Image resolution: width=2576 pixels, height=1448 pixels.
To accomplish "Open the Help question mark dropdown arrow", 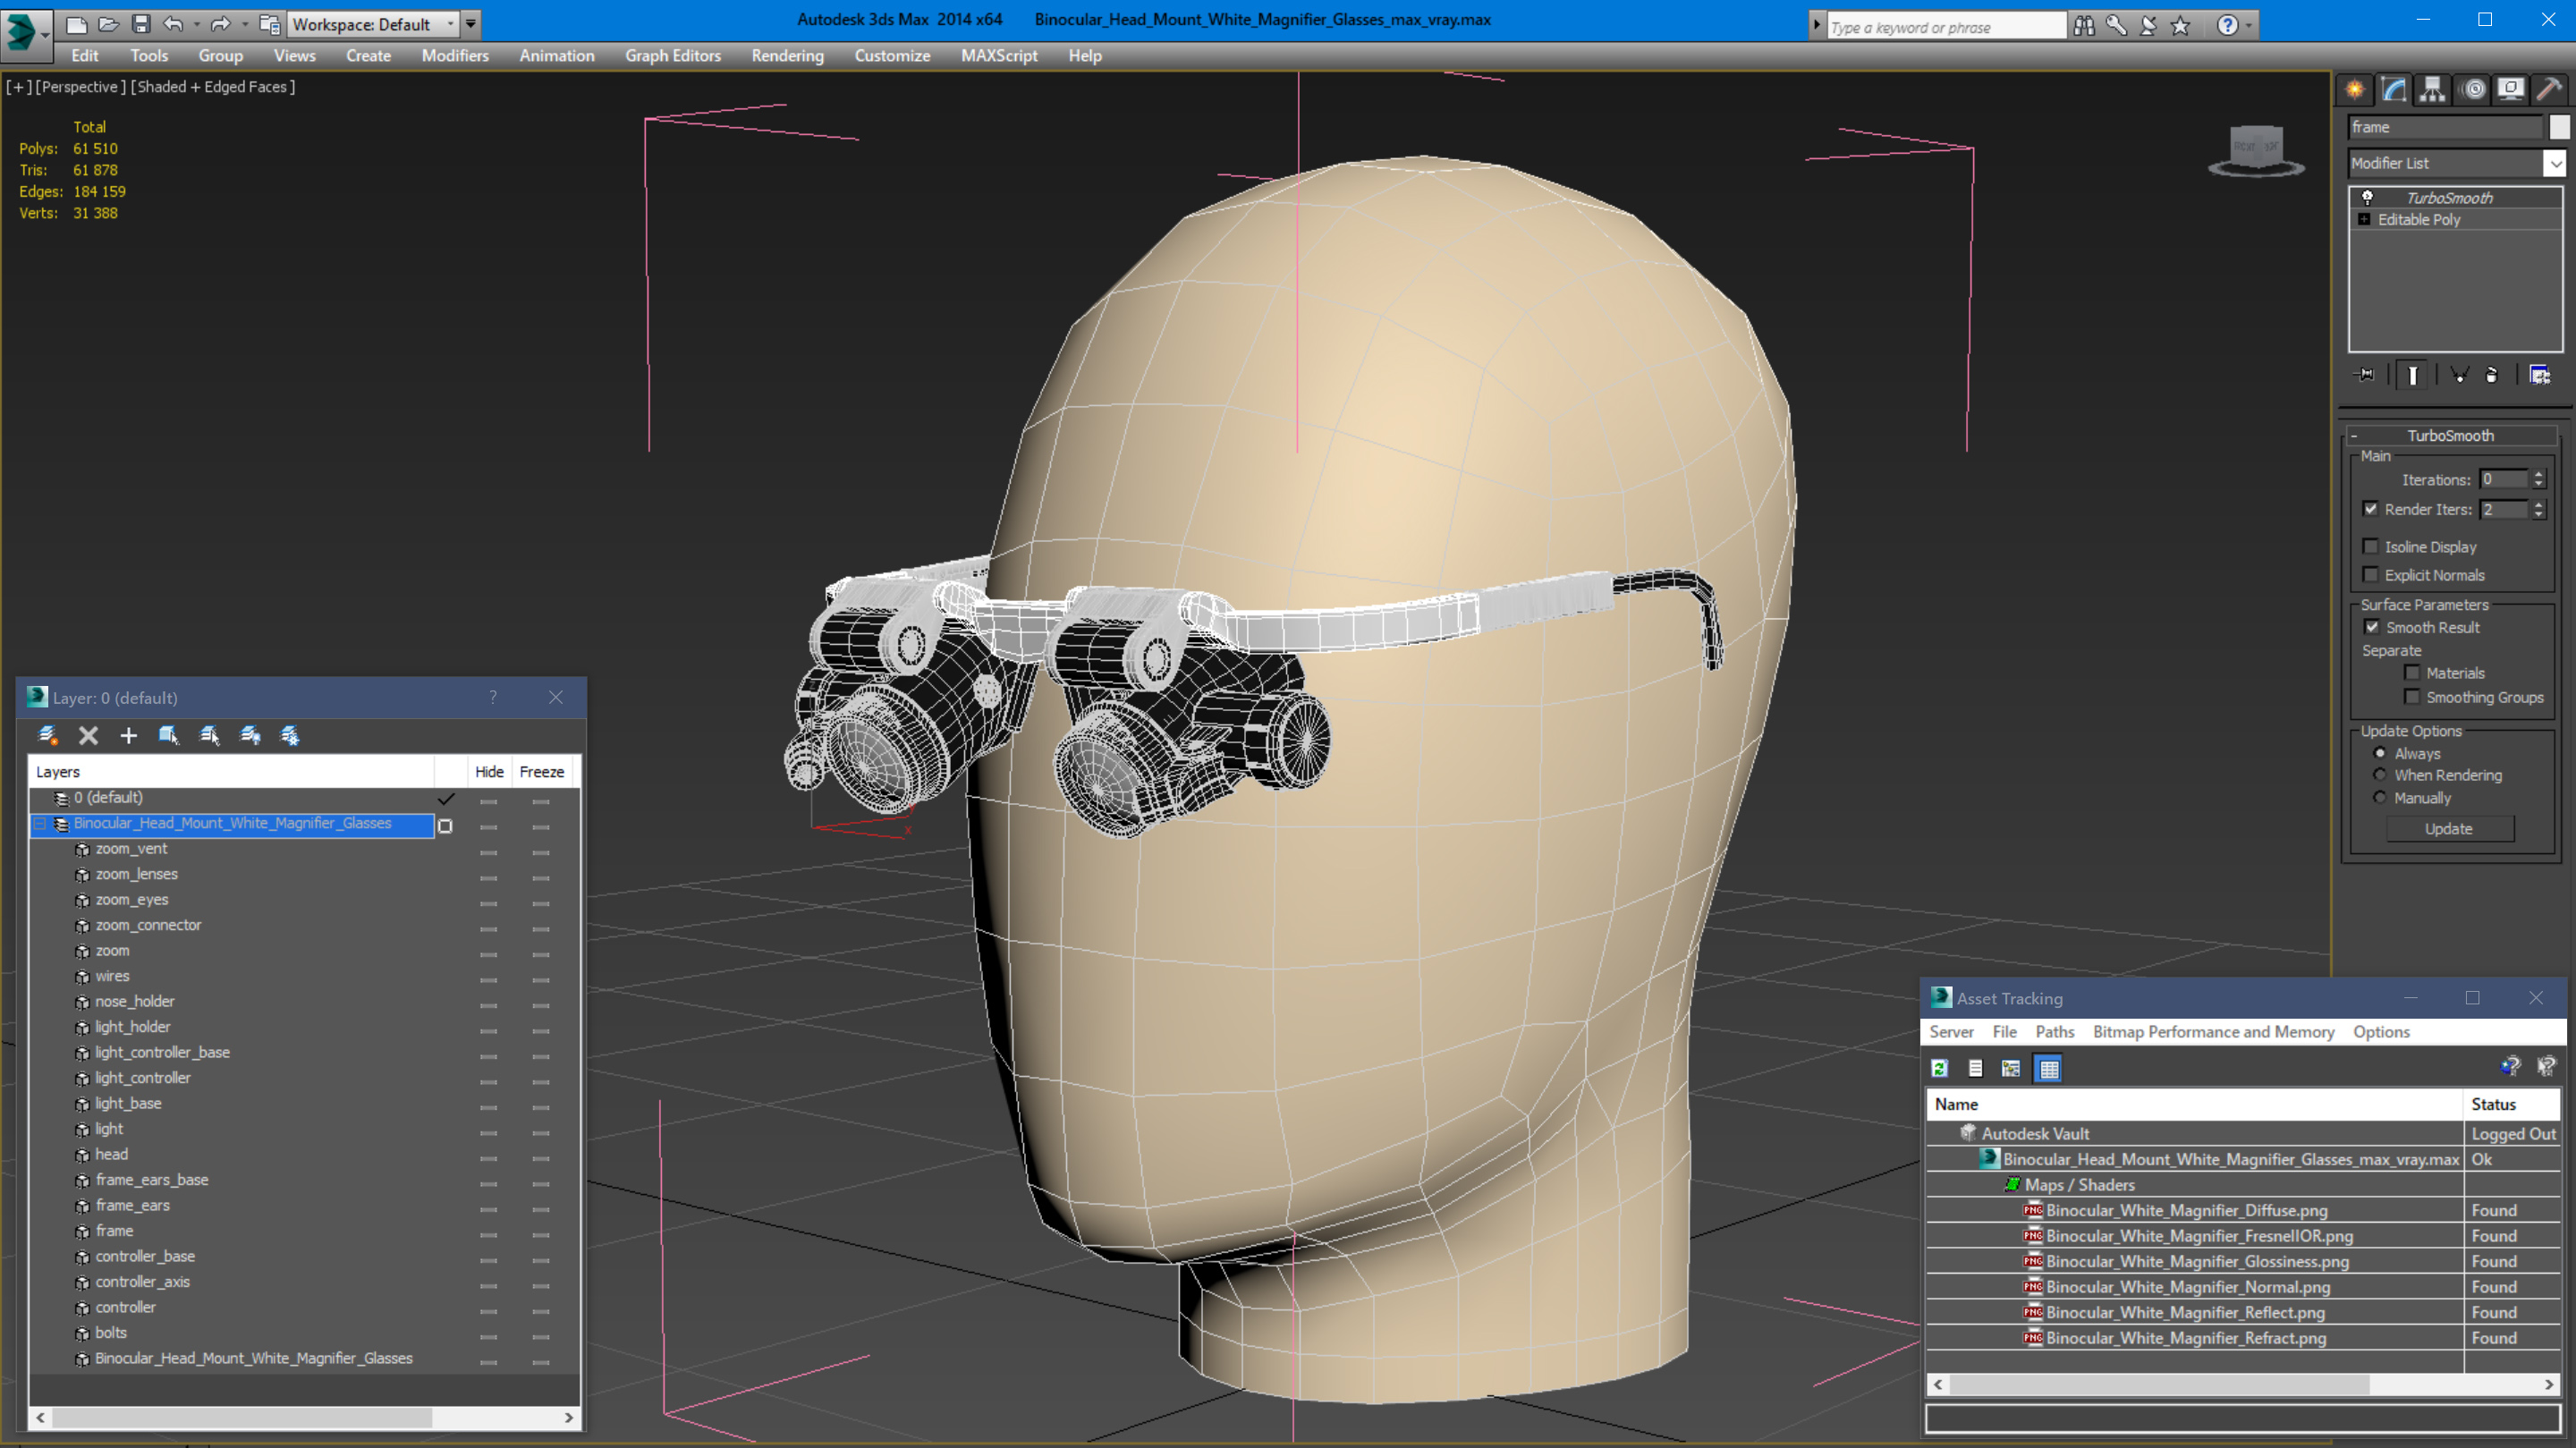I will (x=2249, y=26).
